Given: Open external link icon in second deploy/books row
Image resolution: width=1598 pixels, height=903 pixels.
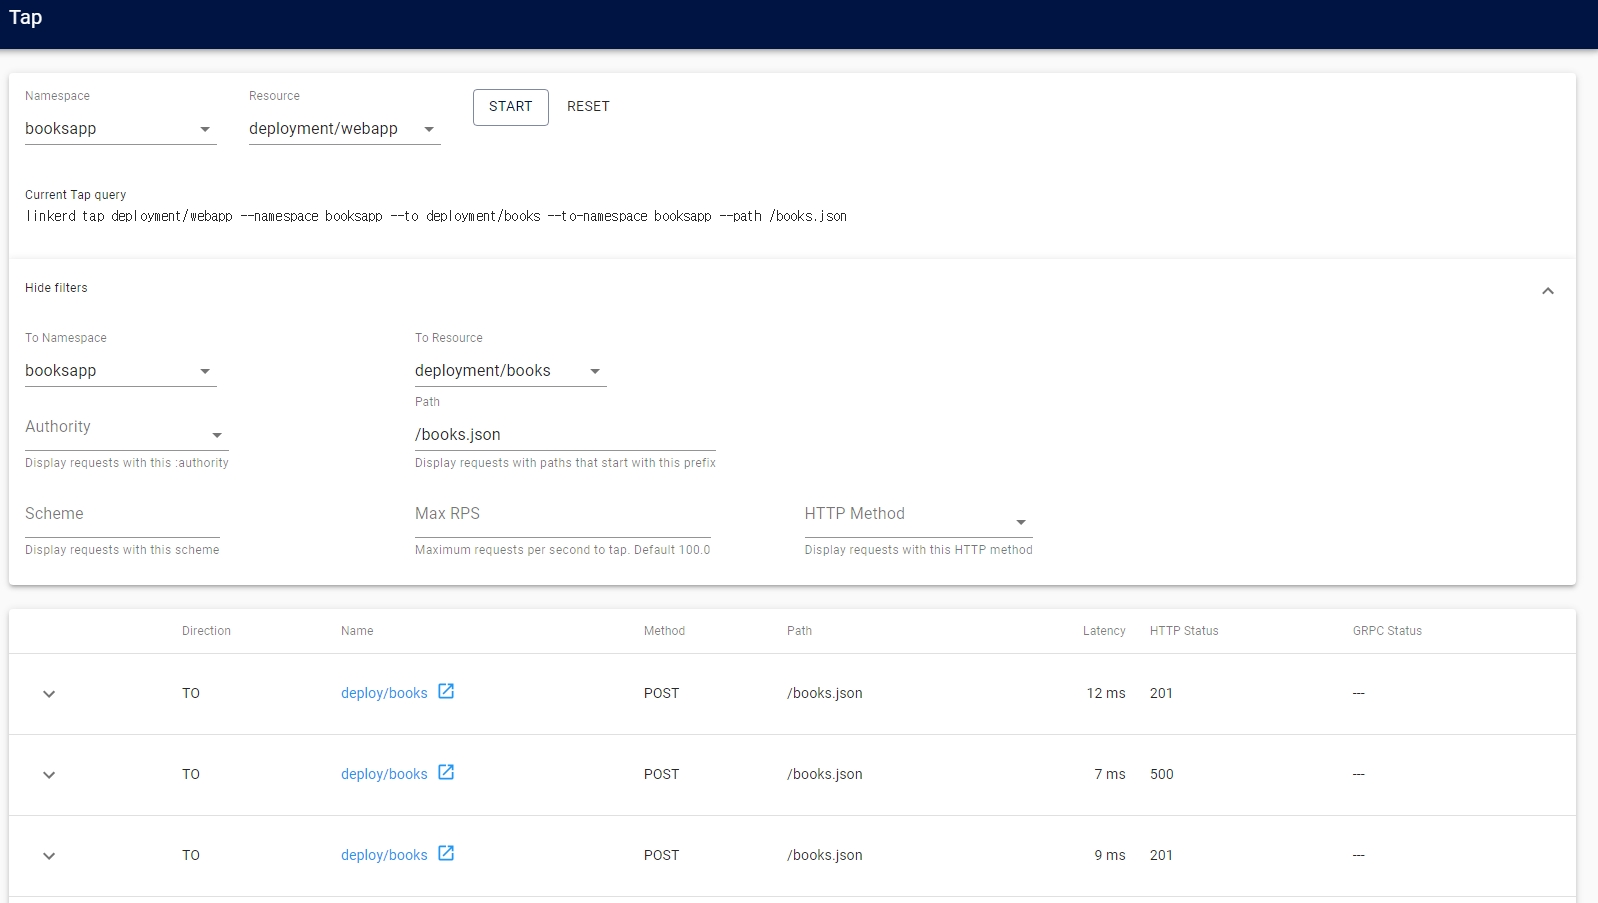Looking at the screenshot, I should [446, 772].
